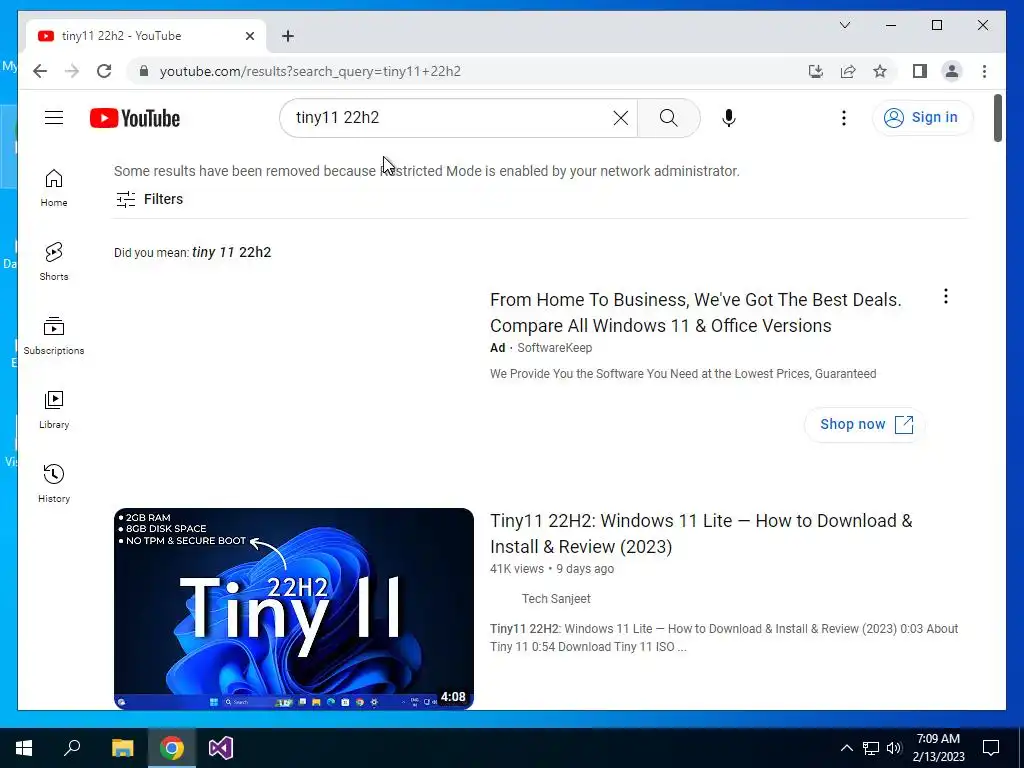Open taskbar search

click(x=72, y=748)
